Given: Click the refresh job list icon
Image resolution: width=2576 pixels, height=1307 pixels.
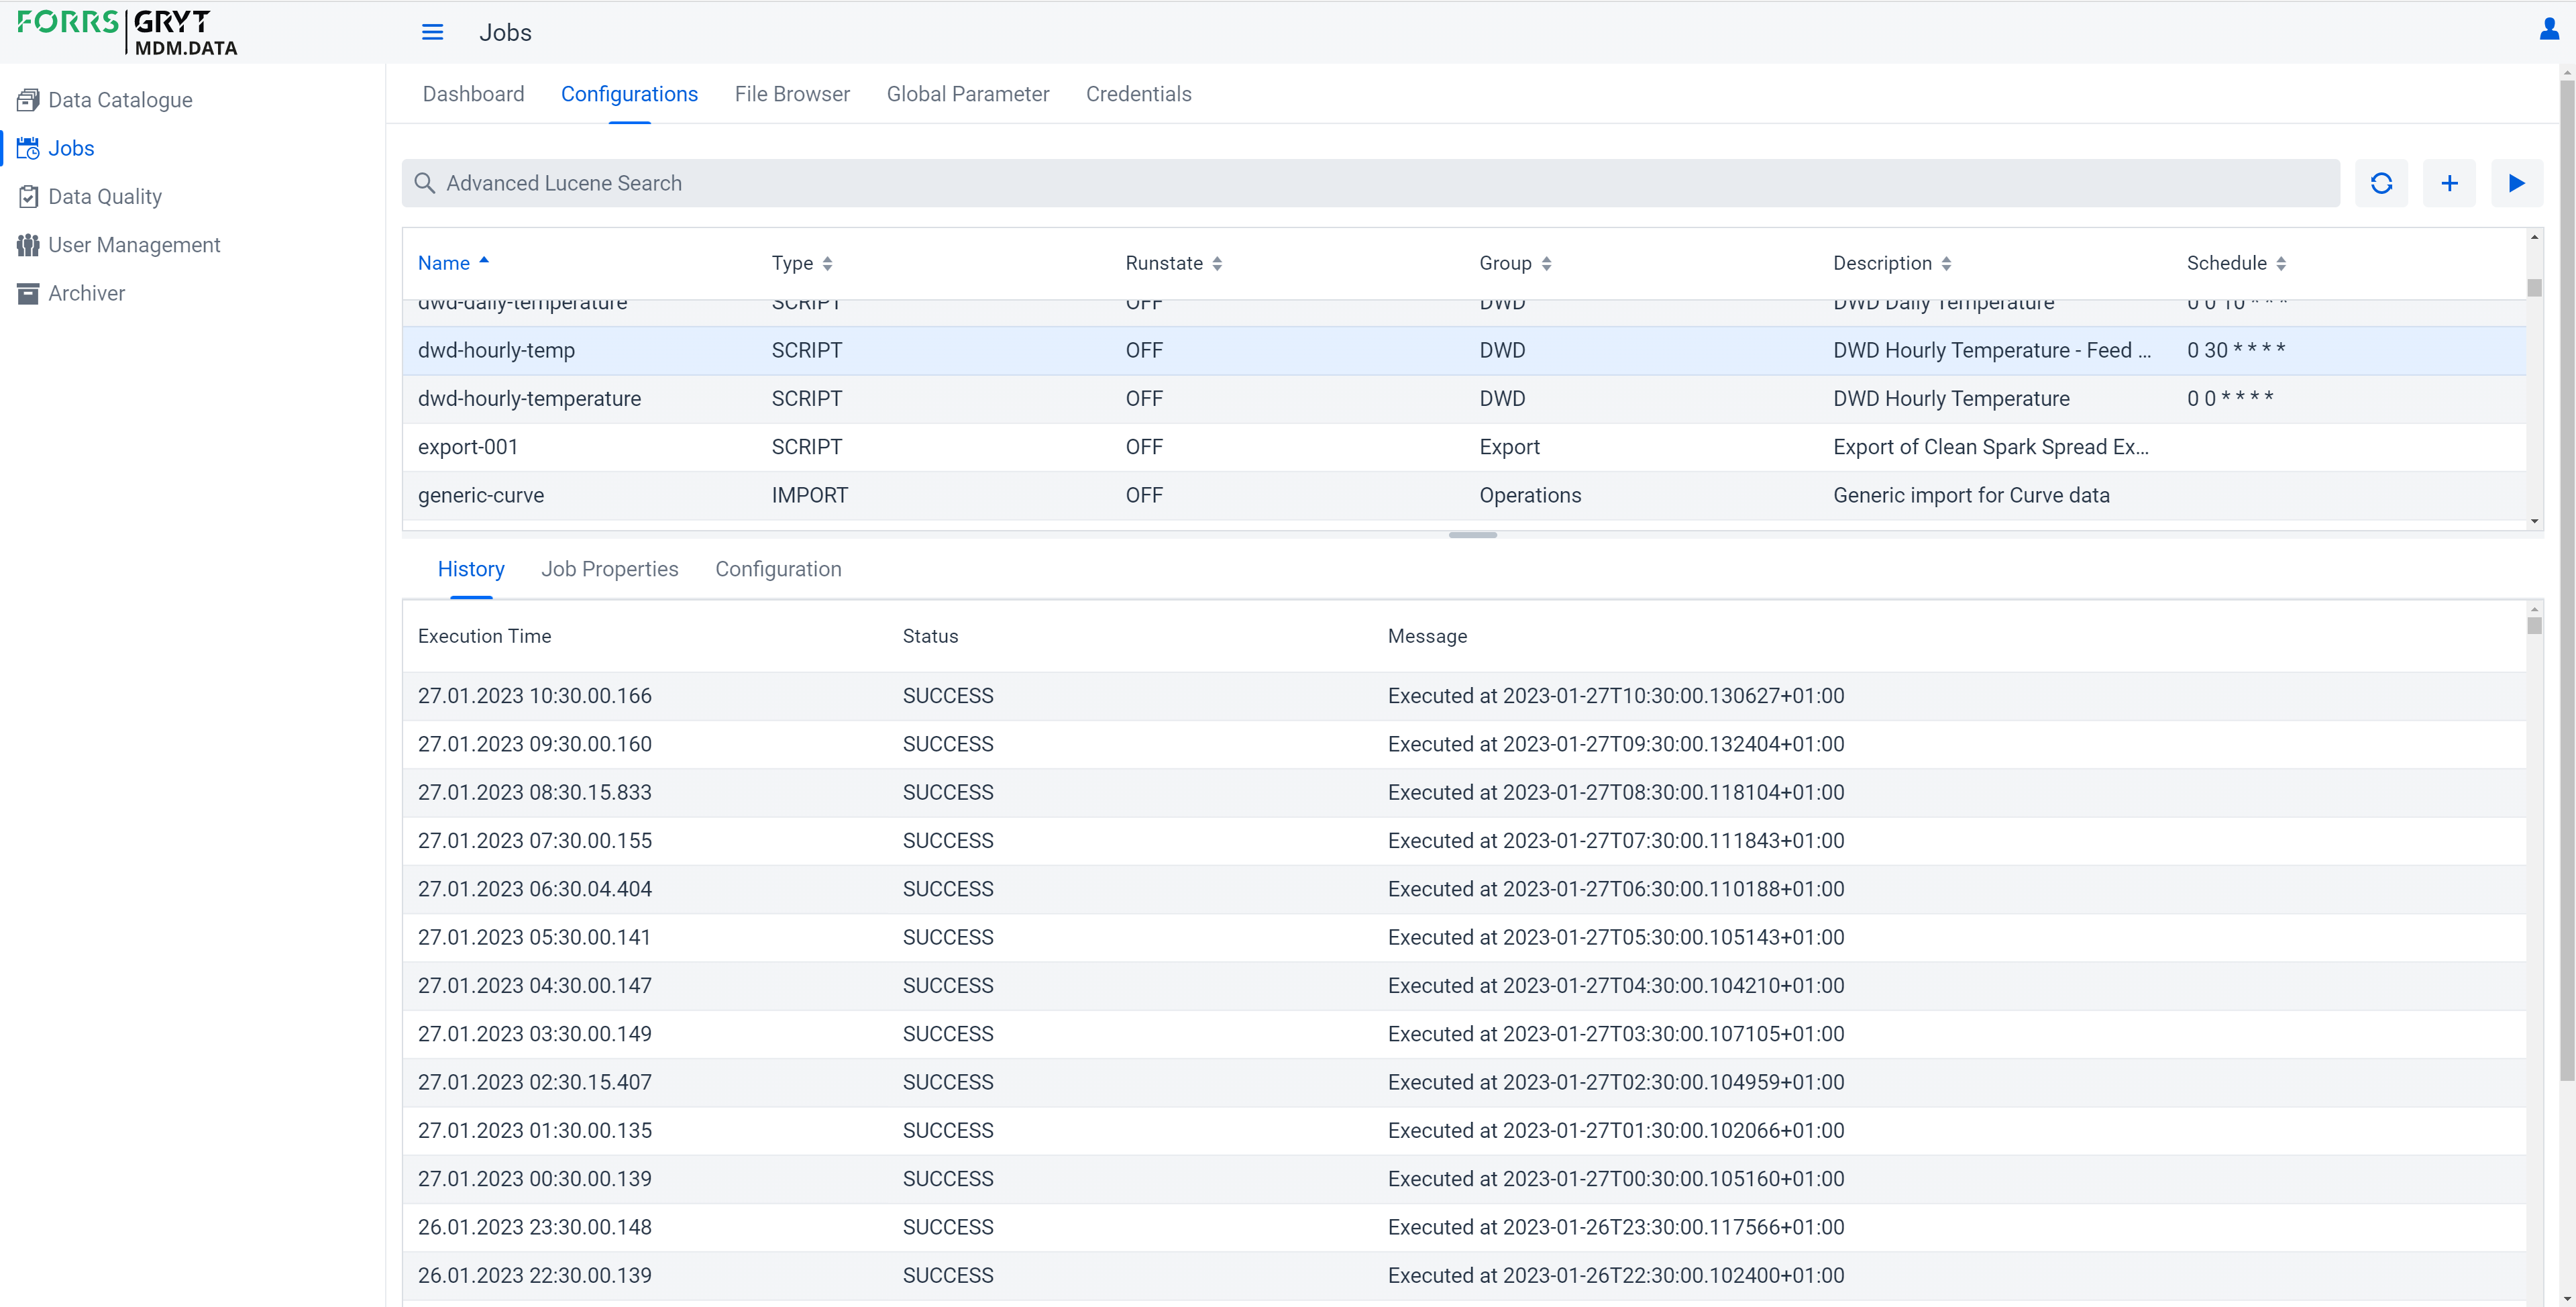Looking at the screenshot, I should [2381, 183].
